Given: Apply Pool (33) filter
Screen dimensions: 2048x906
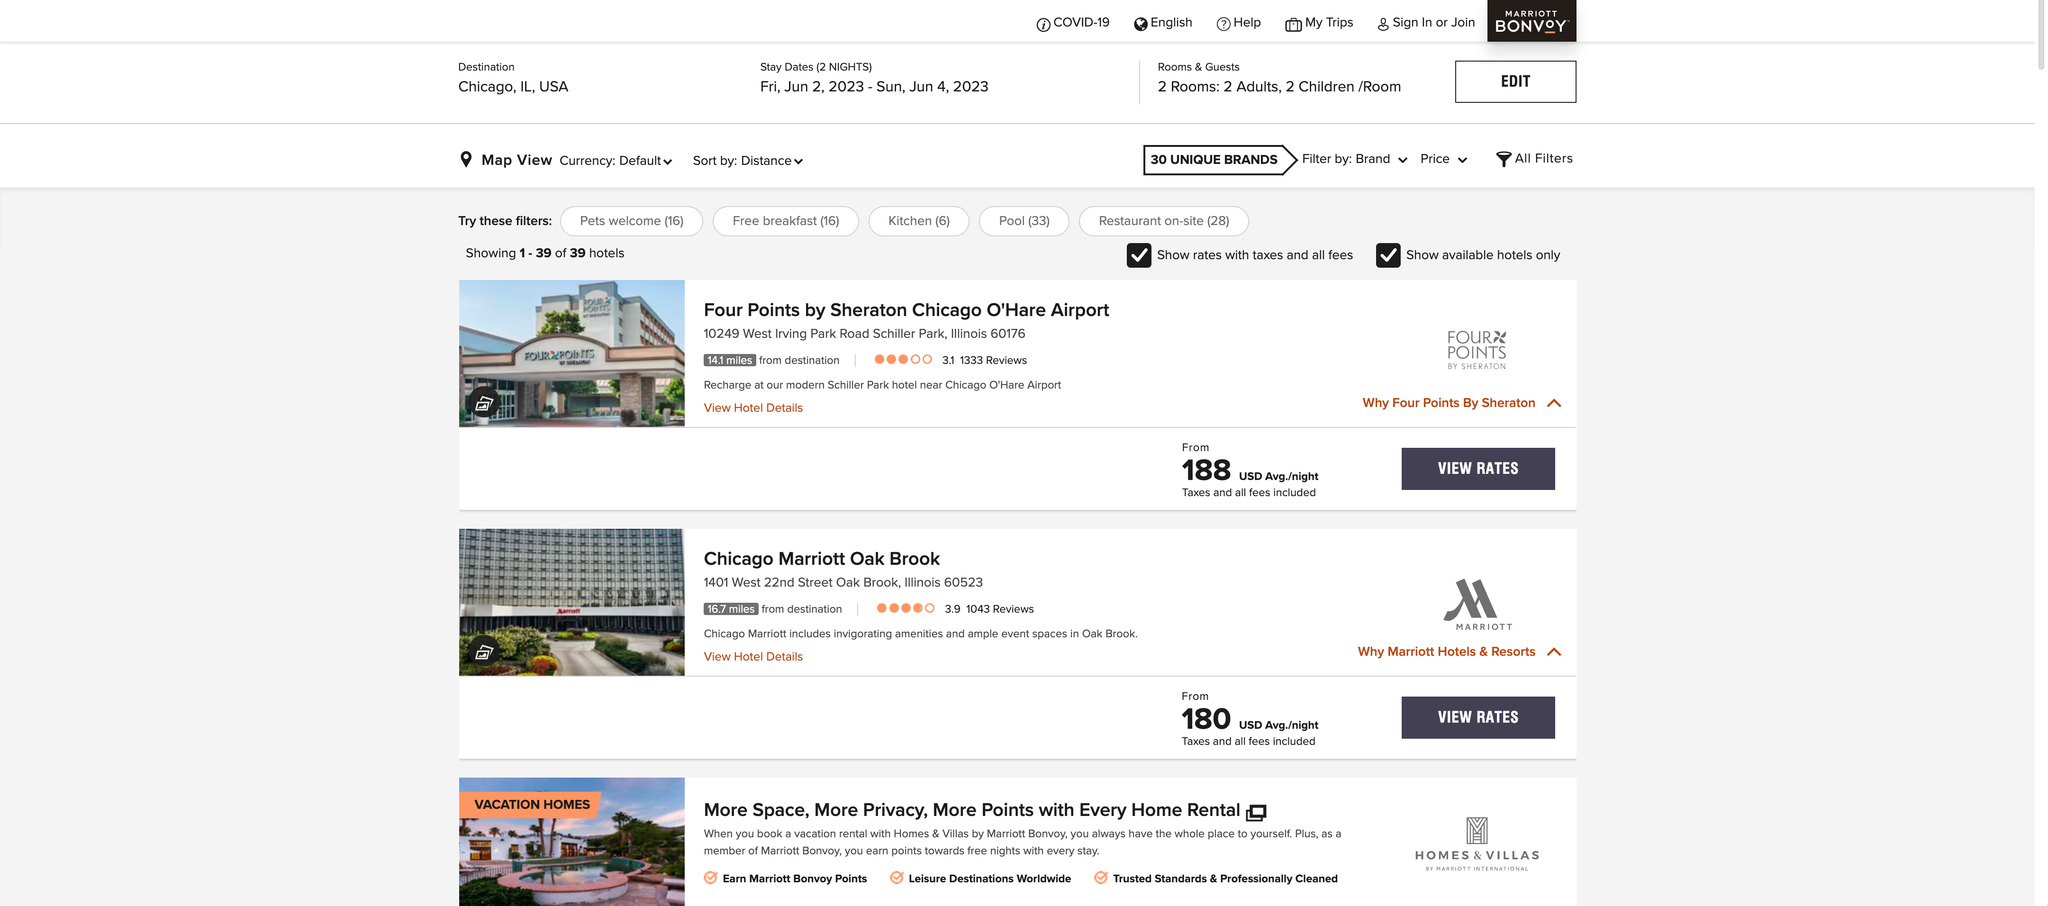Looking at the screenshot, I should pos(1024,221).
